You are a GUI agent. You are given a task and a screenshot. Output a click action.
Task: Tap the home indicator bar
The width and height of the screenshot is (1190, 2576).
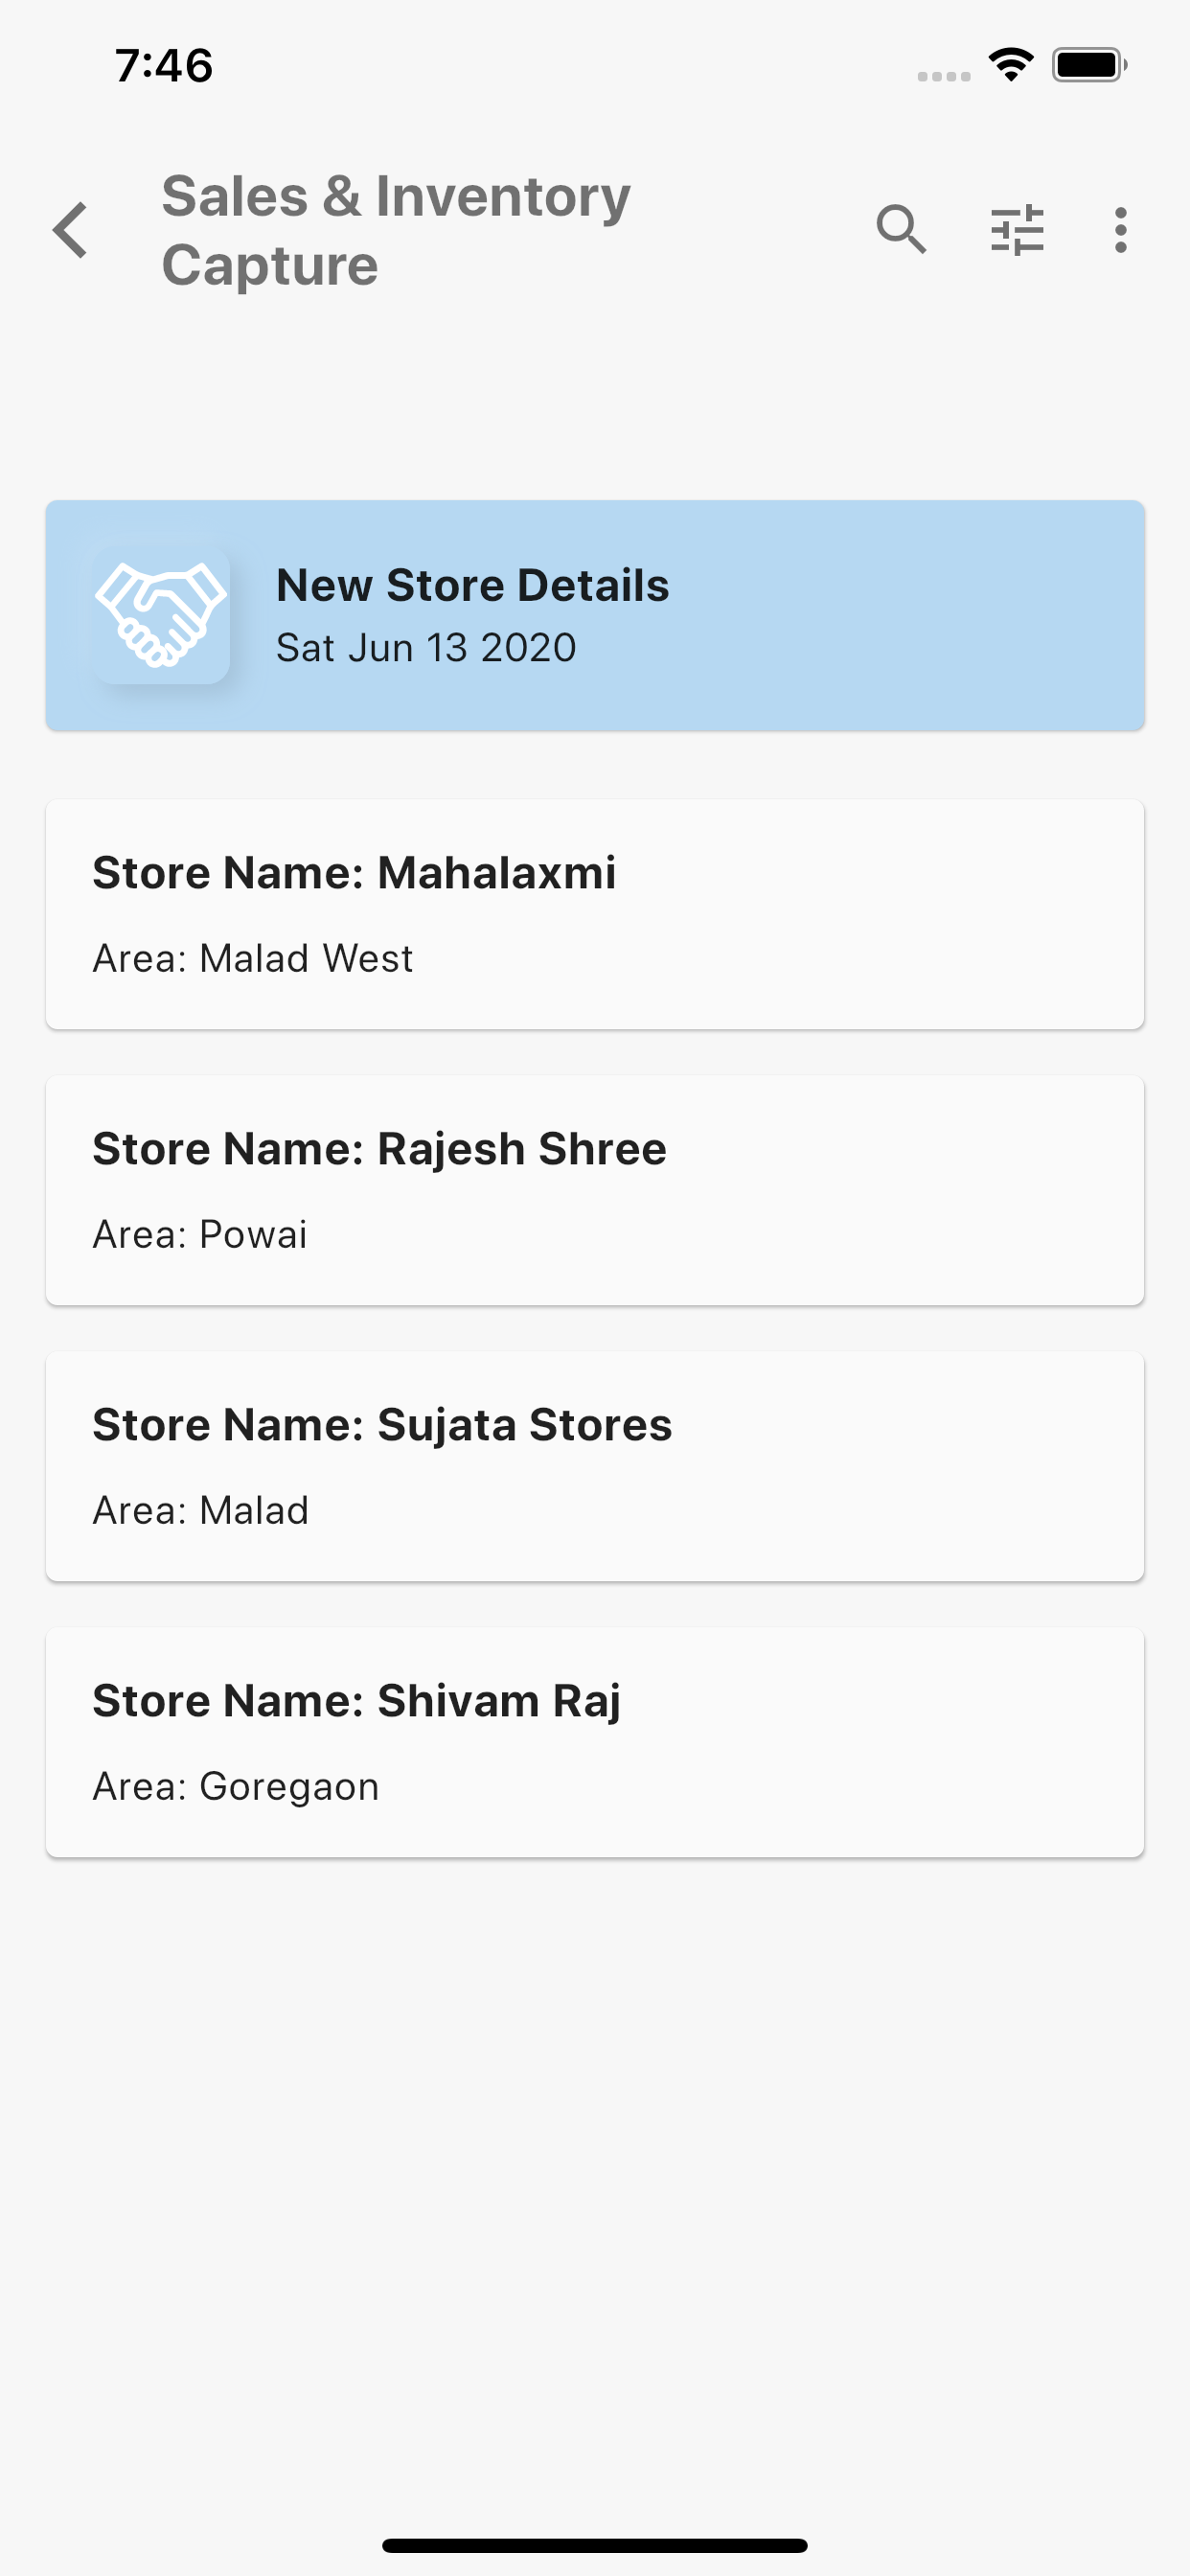point(595,2545)
